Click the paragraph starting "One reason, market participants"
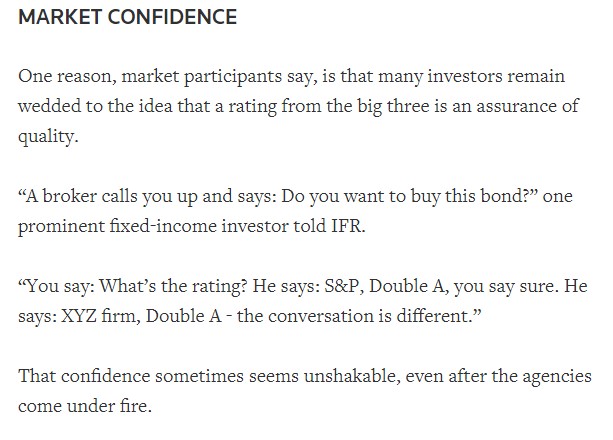The height and width of the screenshot is (440, 613). (x=299, y=106)
